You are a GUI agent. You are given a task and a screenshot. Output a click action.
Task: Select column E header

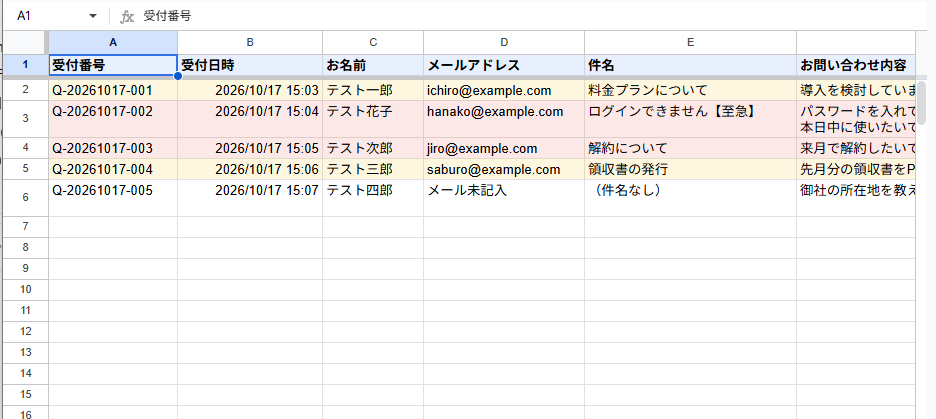pyautogui.click(x=690, y=42)
